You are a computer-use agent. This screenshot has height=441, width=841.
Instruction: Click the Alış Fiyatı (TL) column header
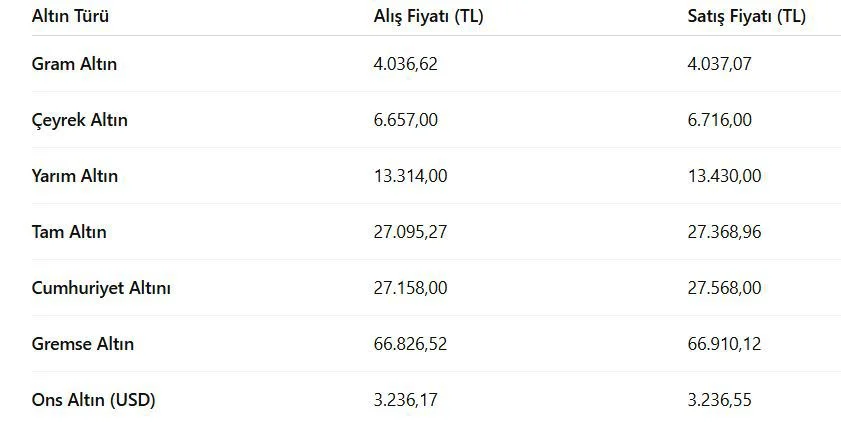tap(429, 16)
